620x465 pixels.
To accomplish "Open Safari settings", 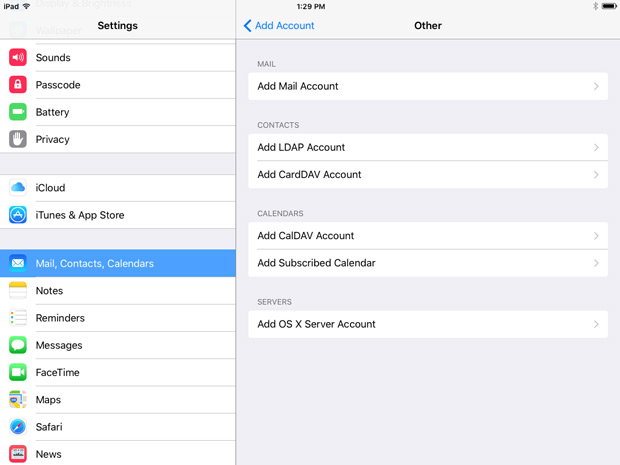I will (x=118, y=427).
